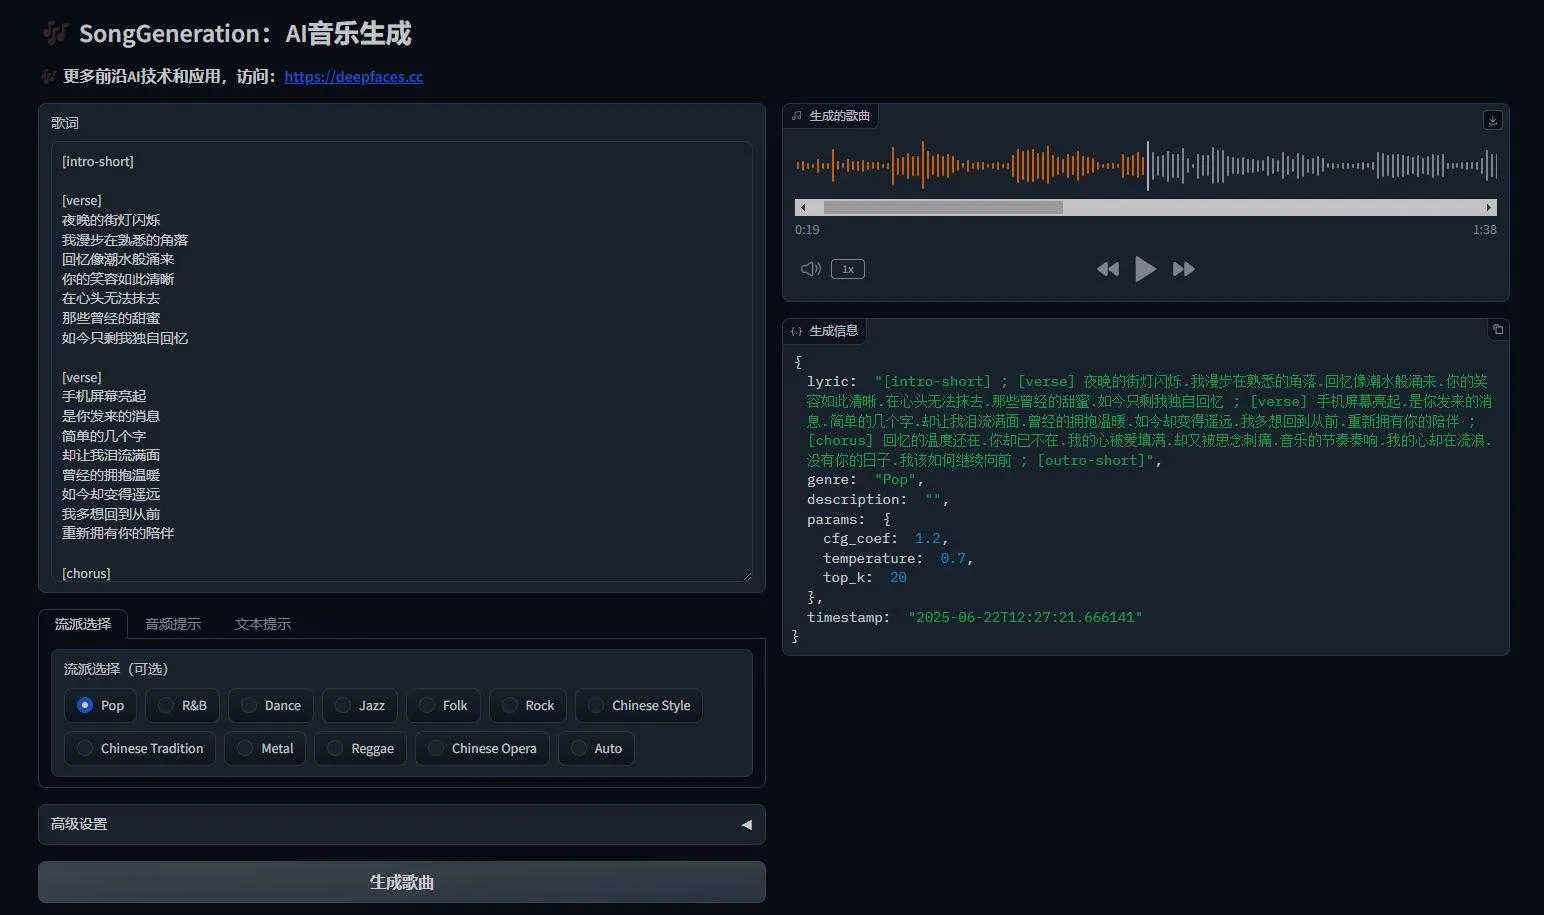Play the generated song
Screen dimensions: 1544x915
tap(1145, 269)
